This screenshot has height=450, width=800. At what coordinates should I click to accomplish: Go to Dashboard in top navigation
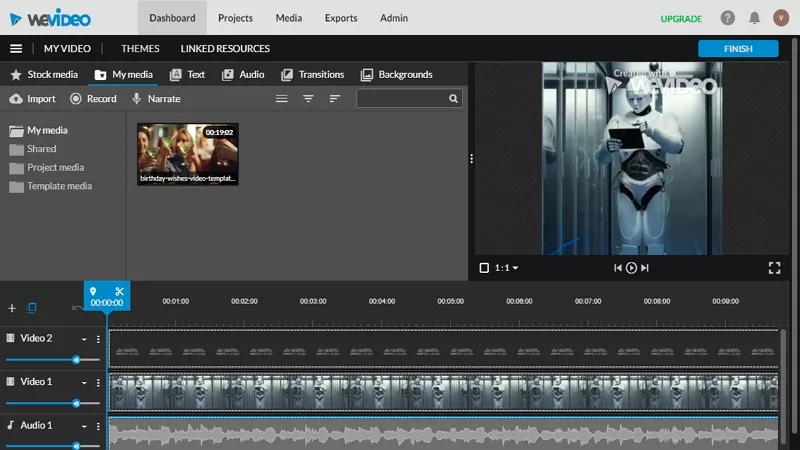click(x=172, y=18)
